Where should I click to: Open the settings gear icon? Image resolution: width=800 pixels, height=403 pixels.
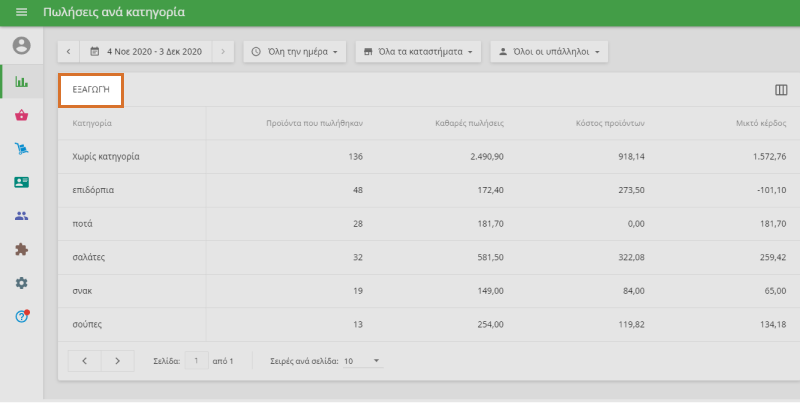[x=21, y=283]
